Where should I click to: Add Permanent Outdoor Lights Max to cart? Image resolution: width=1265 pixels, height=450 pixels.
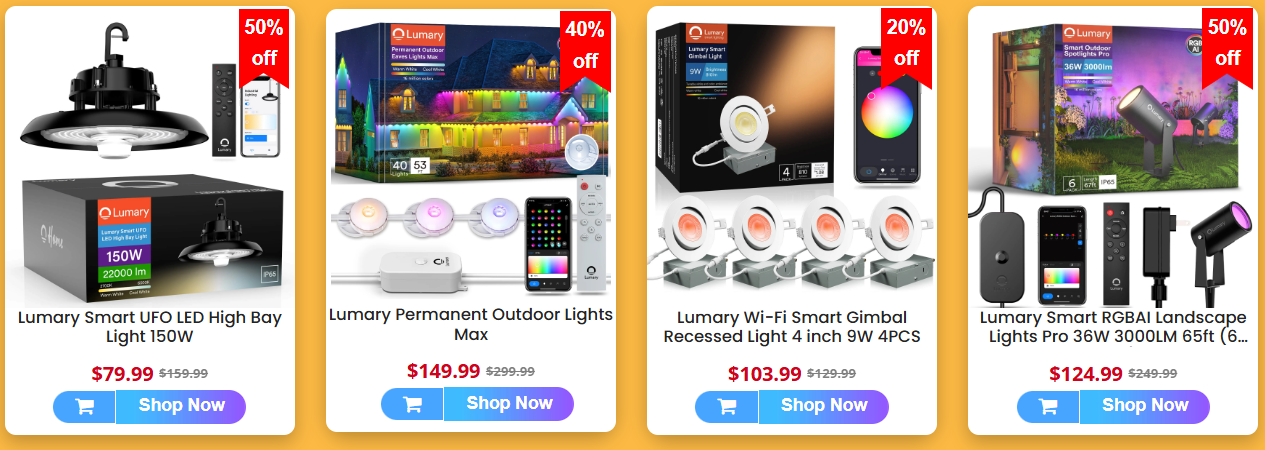tap(412, 404)
